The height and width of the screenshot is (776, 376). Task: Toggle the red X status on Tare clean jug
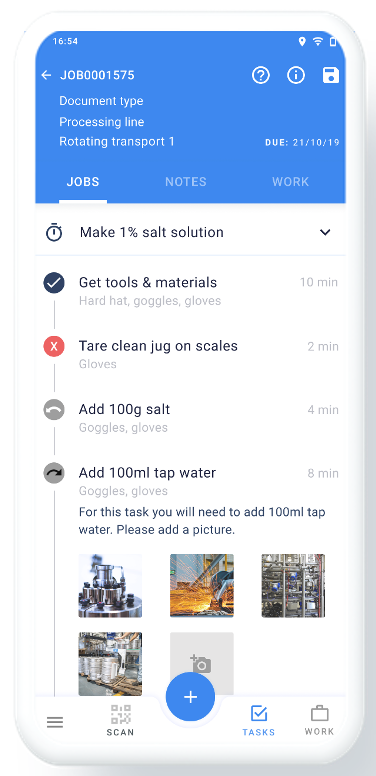[54, 347]
